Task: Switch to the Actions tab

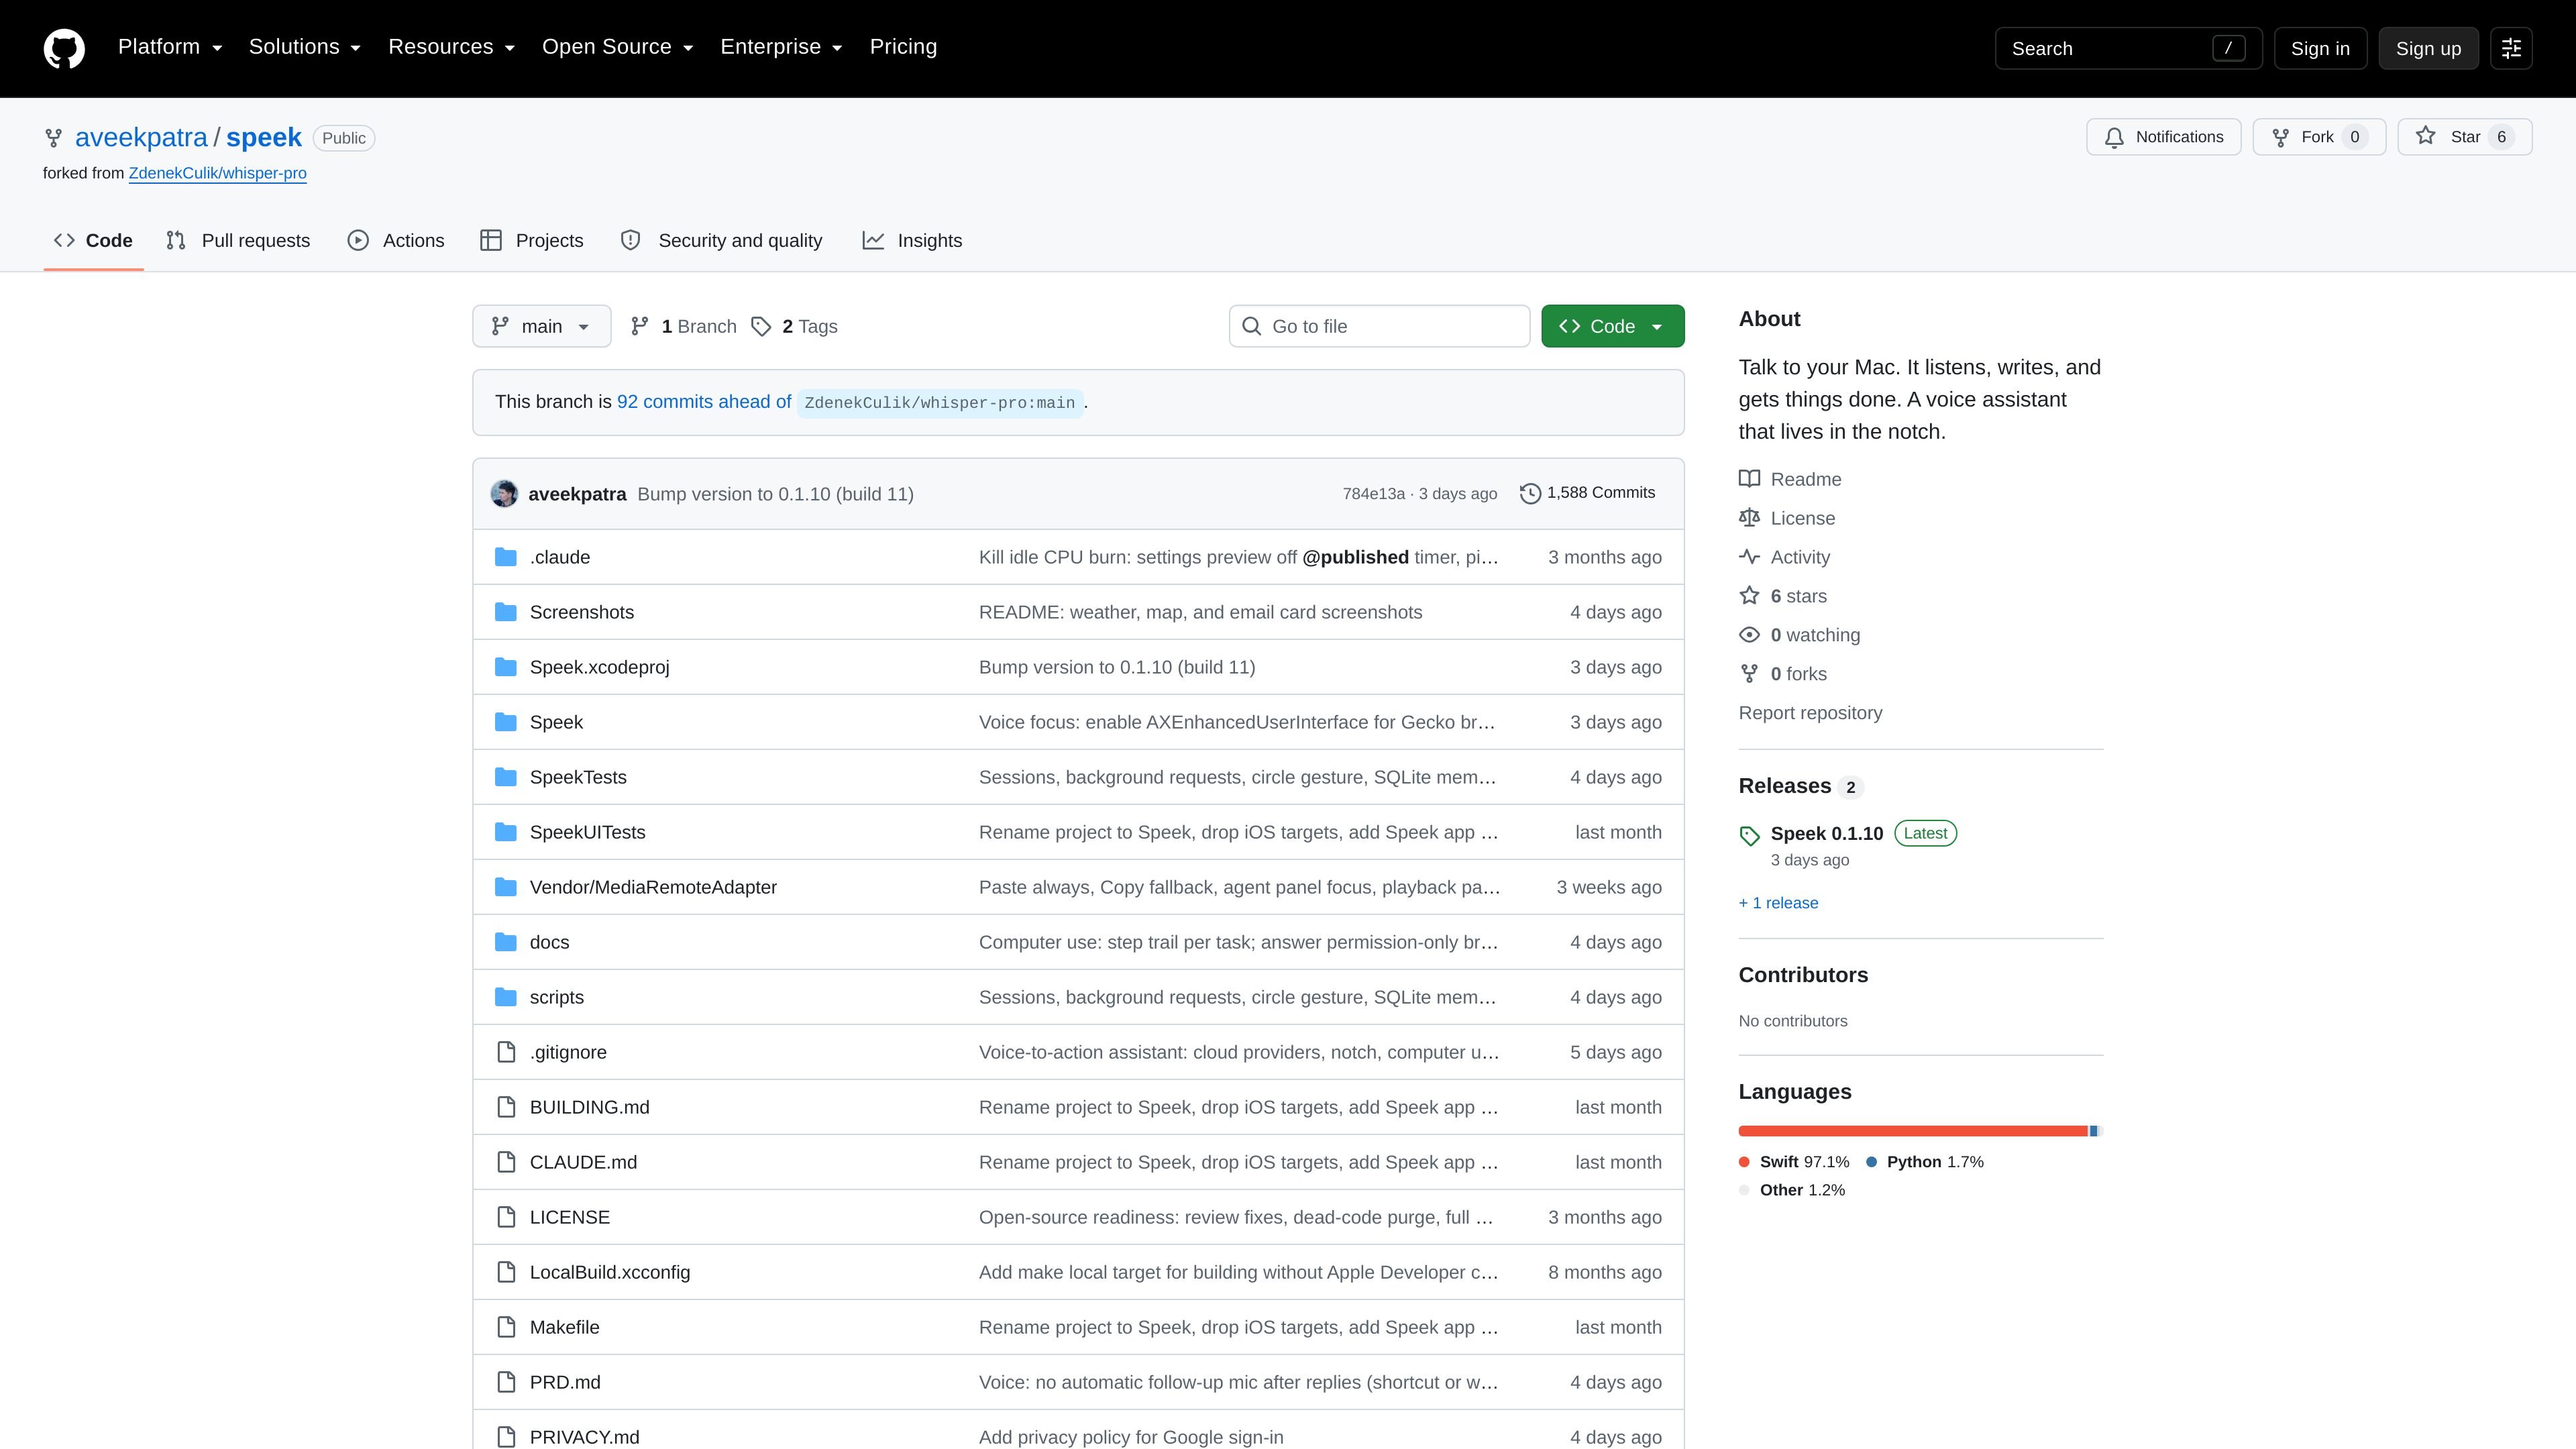Action: [x=396, y=241]
